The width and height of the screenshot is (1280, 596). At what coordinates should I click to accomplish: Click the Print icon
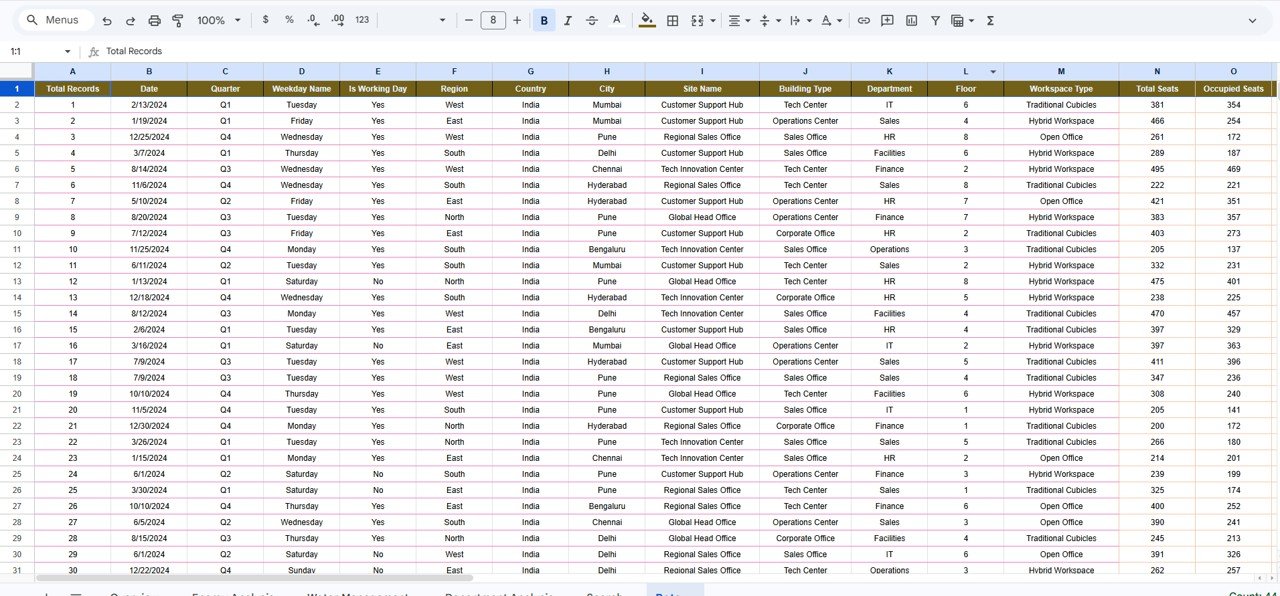click(153, 20)
